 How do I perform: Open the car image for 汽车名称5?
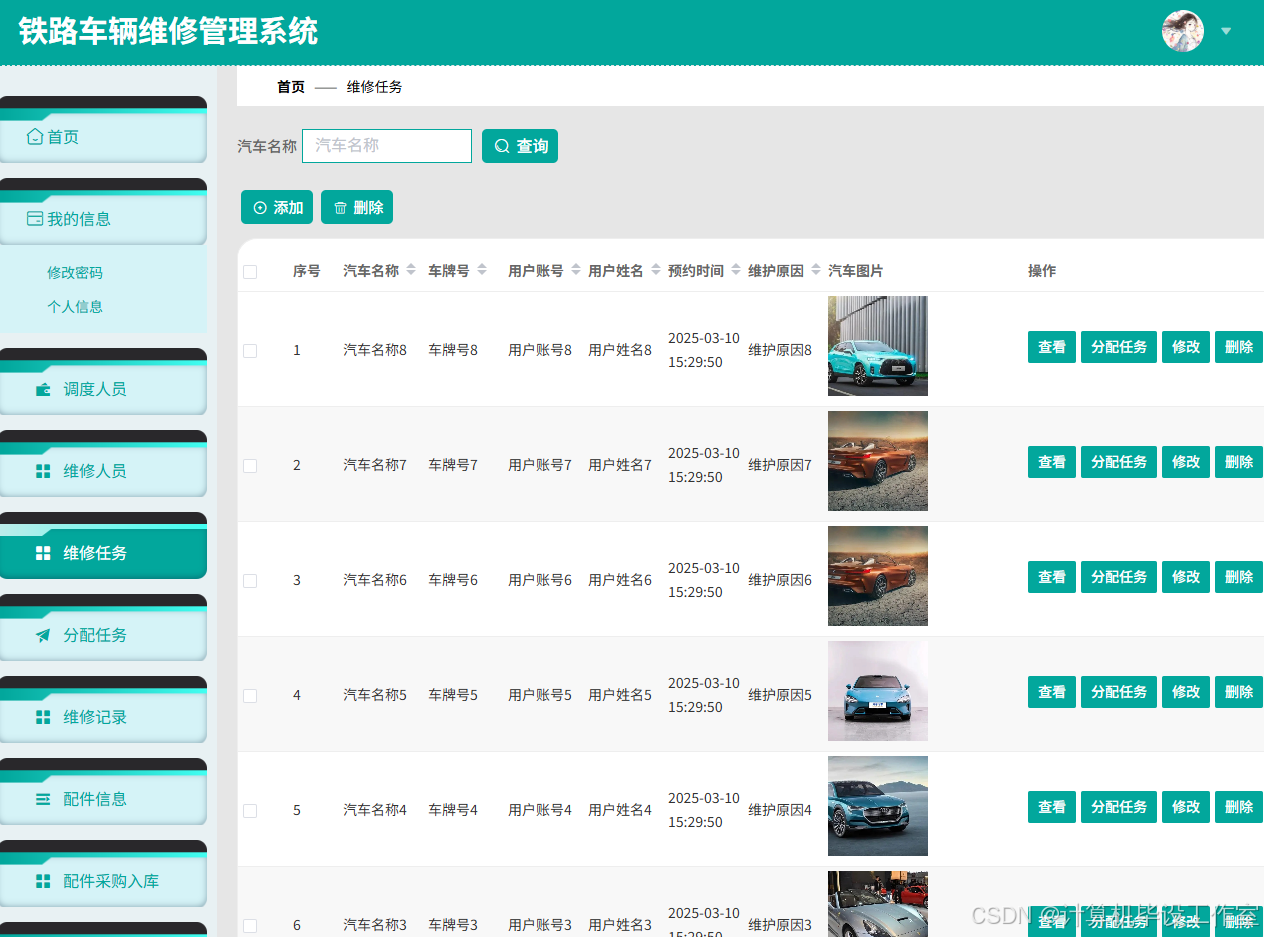tap(878, 691)
